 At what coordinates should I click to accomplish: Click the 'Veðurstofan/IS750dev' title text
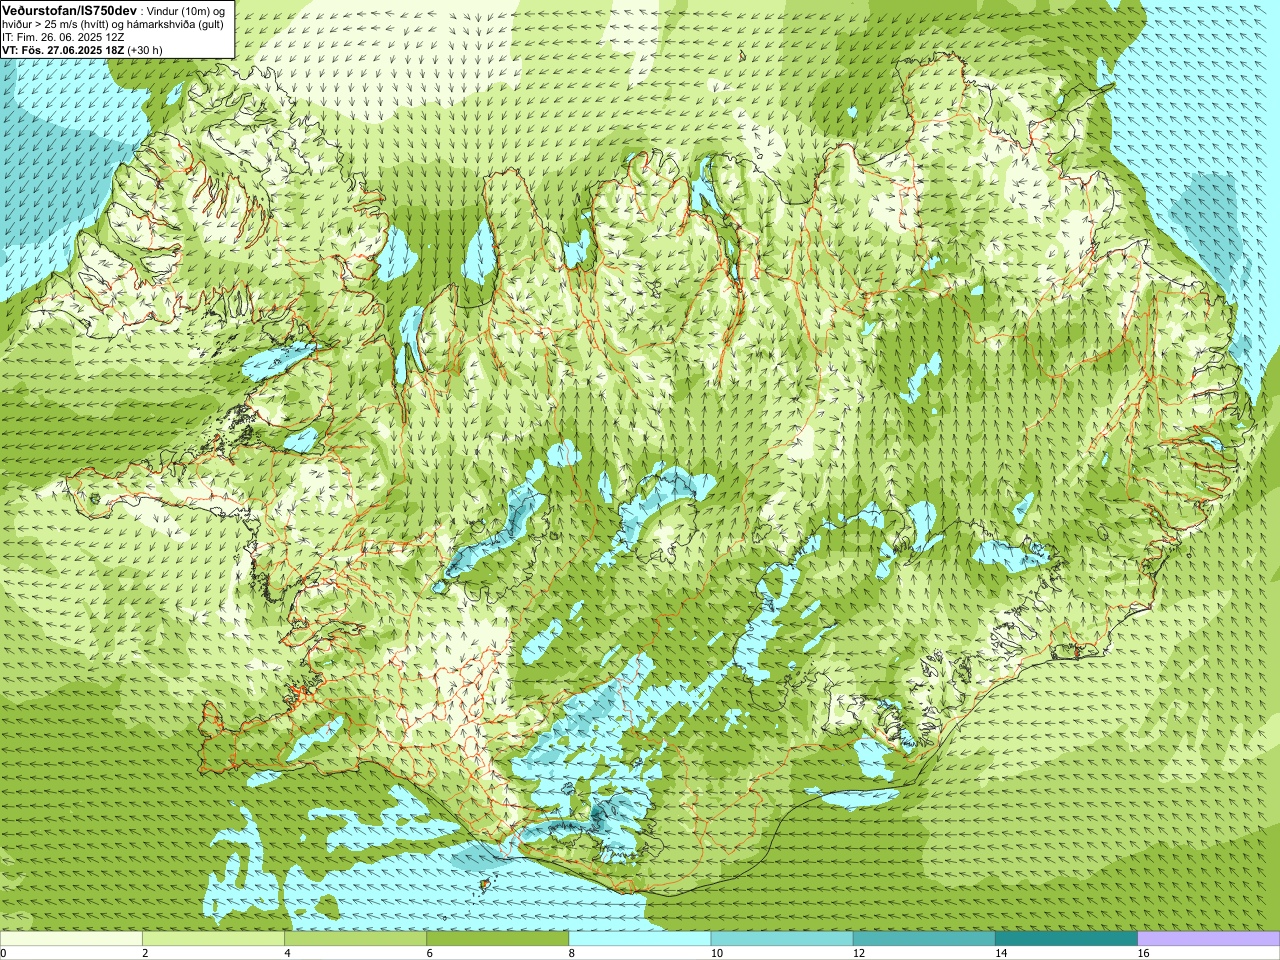point(69,11)
